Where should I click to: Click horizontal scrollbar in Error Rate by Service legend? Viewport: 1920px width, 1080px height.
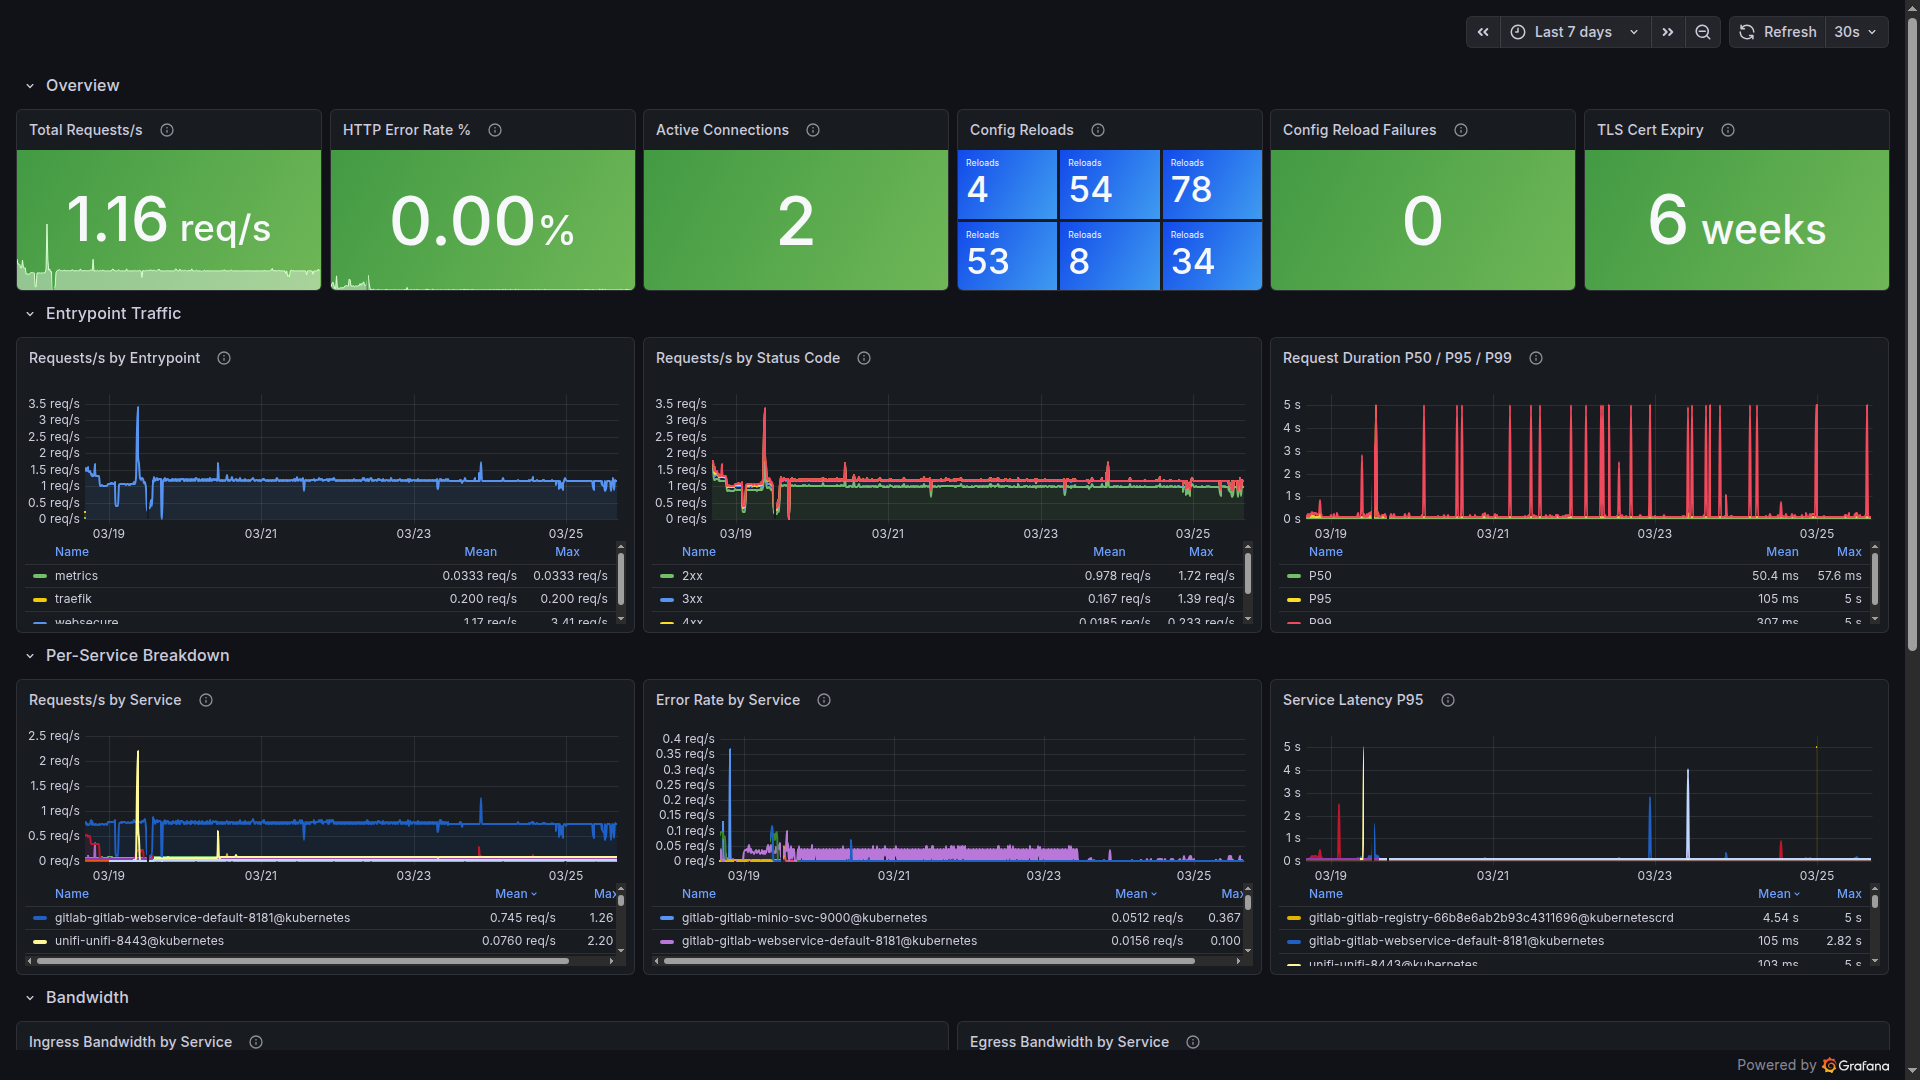click(928, 961)
